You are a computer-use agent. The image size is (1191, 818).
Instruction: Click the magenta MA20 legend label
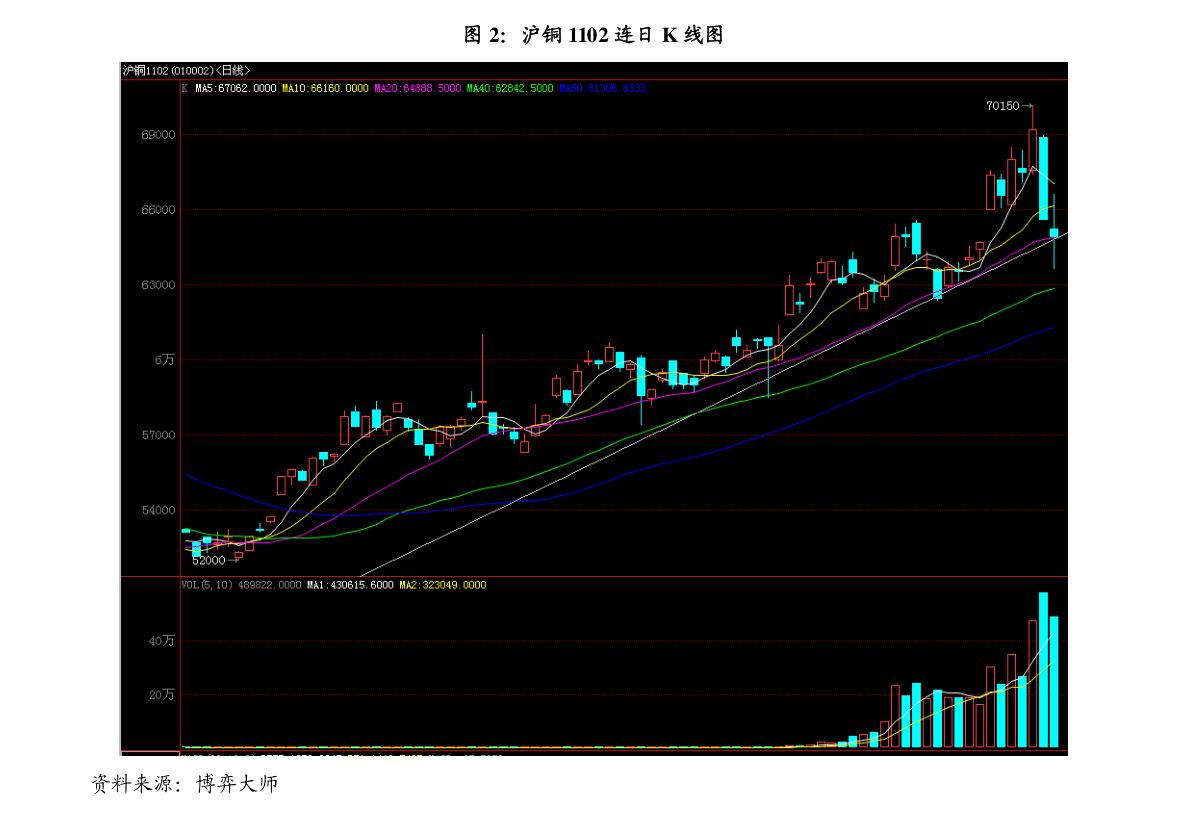pyautogui.click(x=417, y=89)
